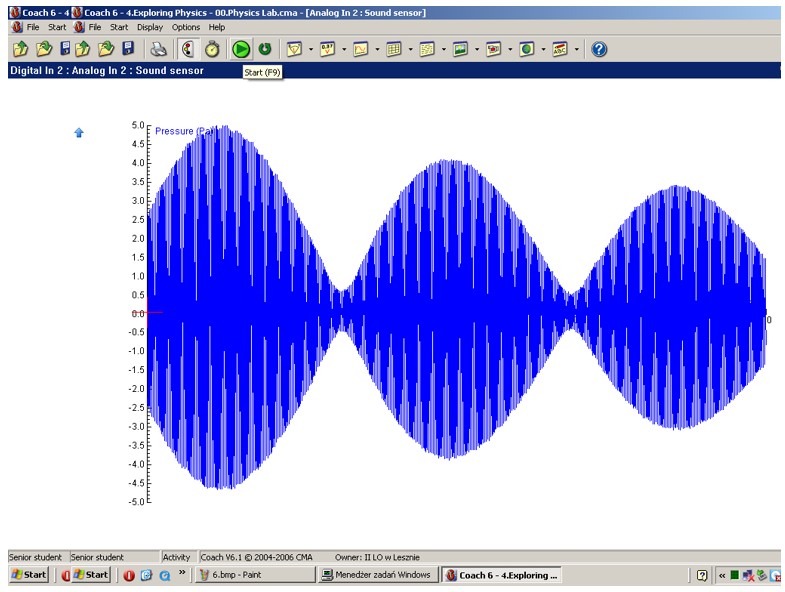Click the diagram graph toolbar icon
The width and height of the screenshot is (785, 592).
[x=360, y=48]
